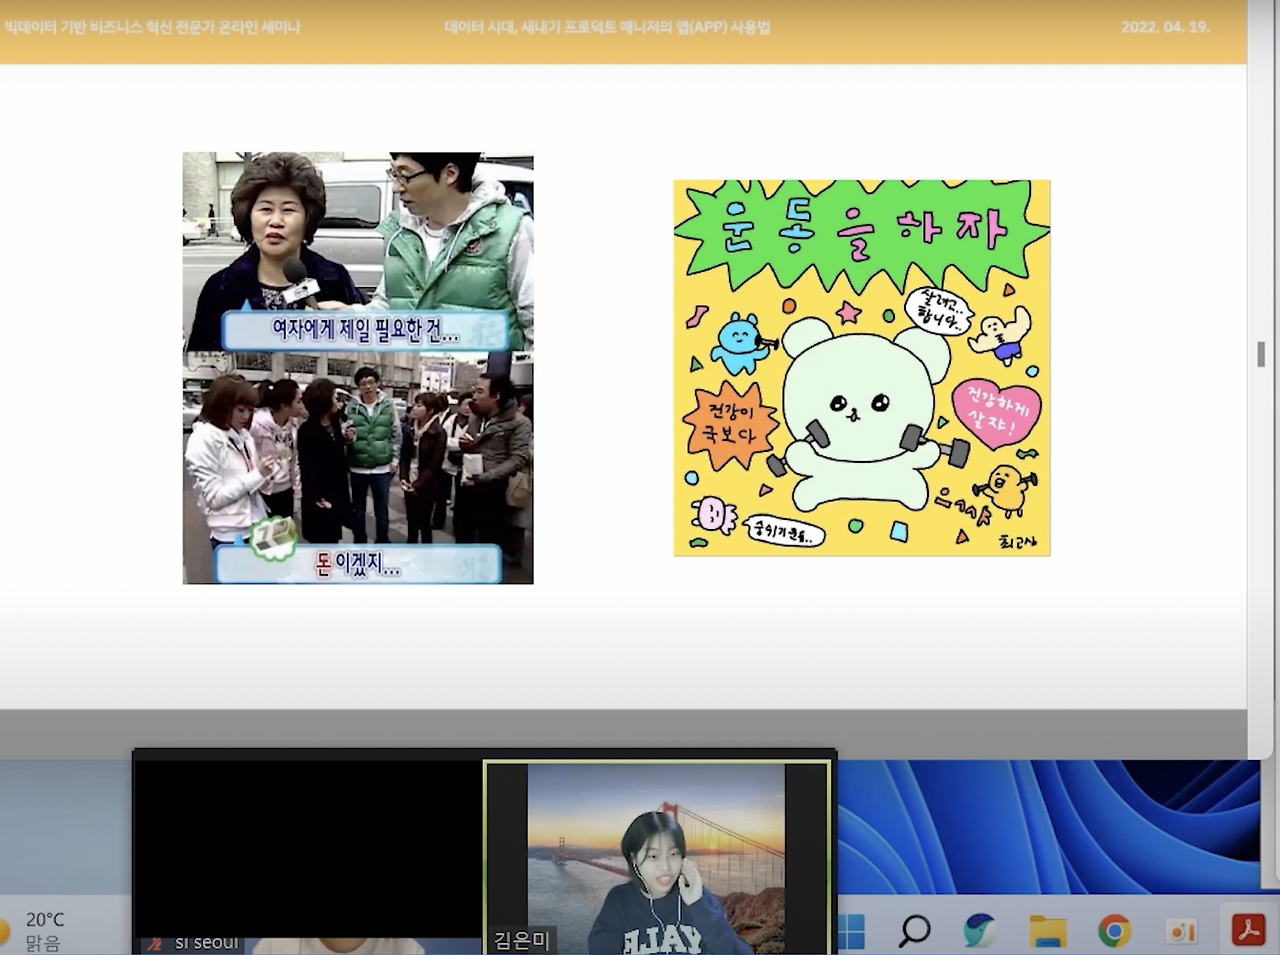Click the centered header title mentioning 앱(APP) 사용법
The height and width of the screenshot is (955, 1280).
click(x=607, y=27)
